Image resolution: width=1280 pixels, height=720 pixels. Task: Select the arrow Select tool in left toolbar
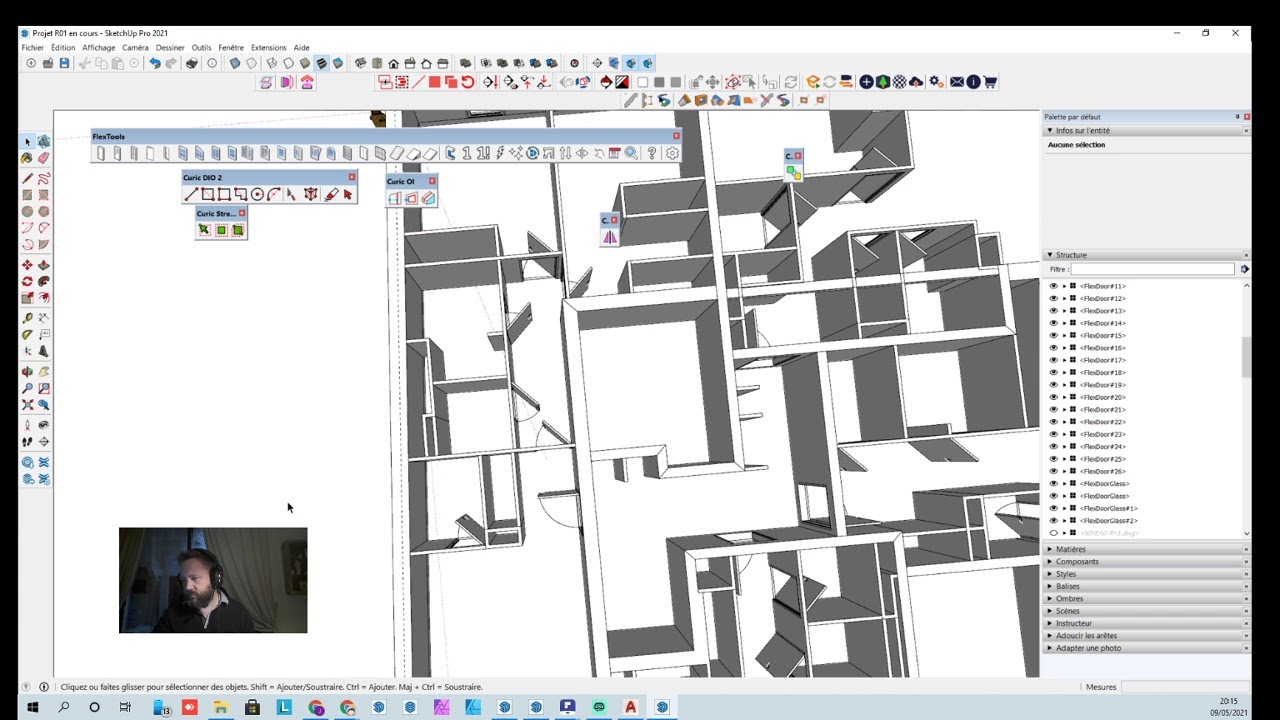pyautogui.click(x=27, y=141)
